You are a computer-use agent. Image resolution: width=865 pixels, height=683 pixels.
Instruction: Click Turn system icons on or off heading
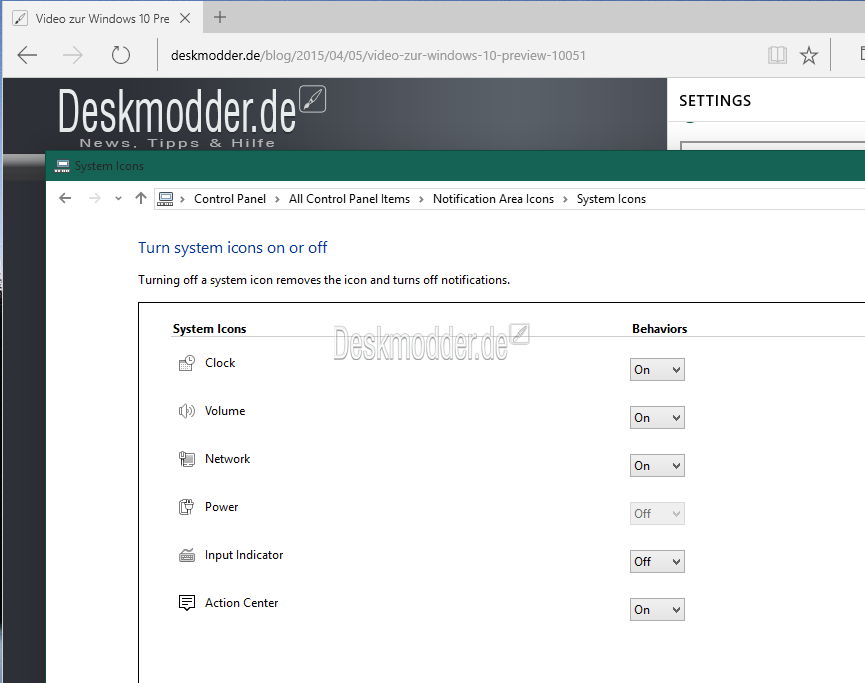tap(232, 247)
